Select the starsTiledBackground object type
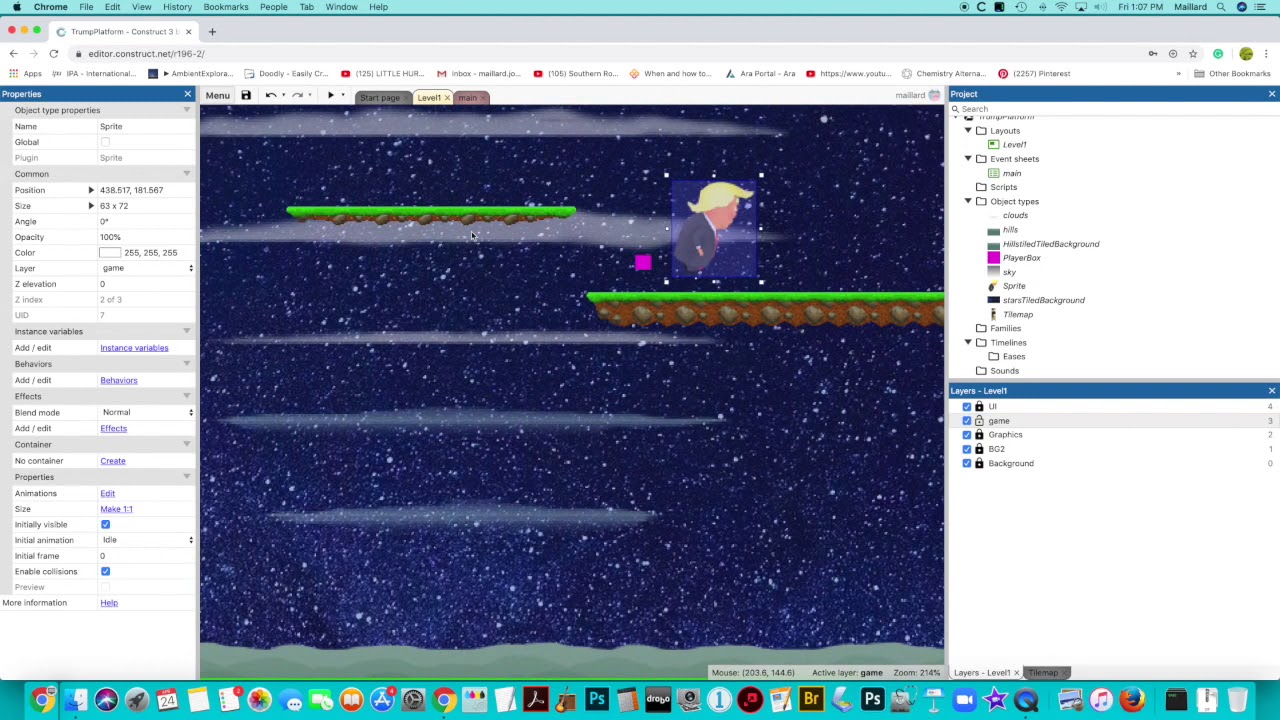 [1043, 300]
